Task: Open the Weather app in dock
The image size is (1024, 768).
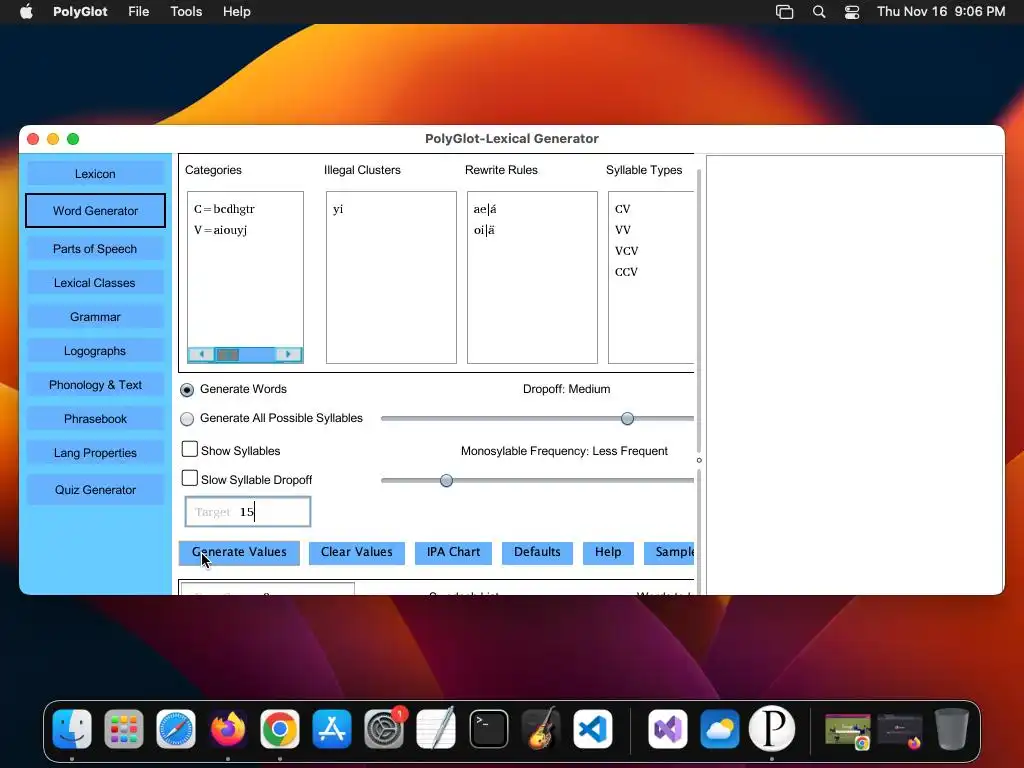Action: (720, 729)
